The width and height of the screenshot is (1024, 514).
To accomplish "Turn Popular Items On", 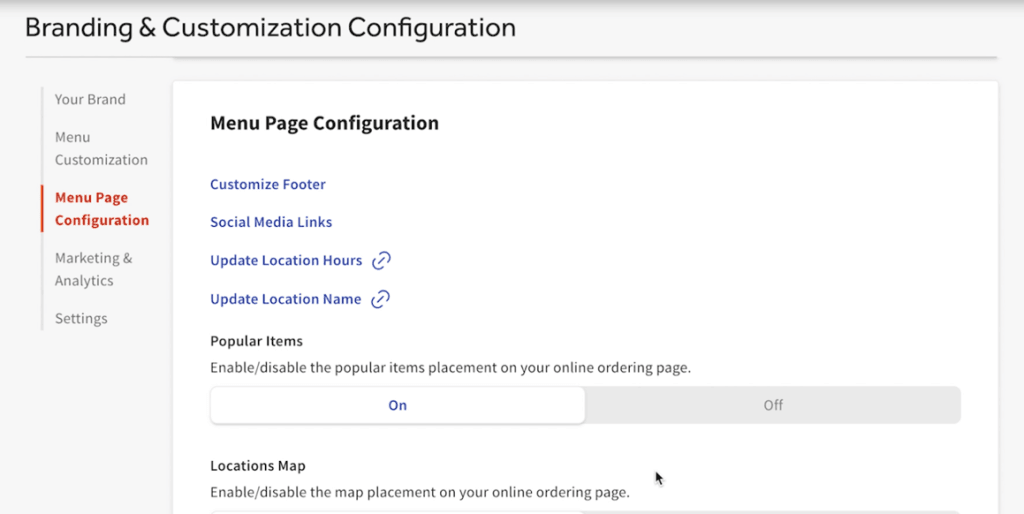I will [x=398, y=406].
